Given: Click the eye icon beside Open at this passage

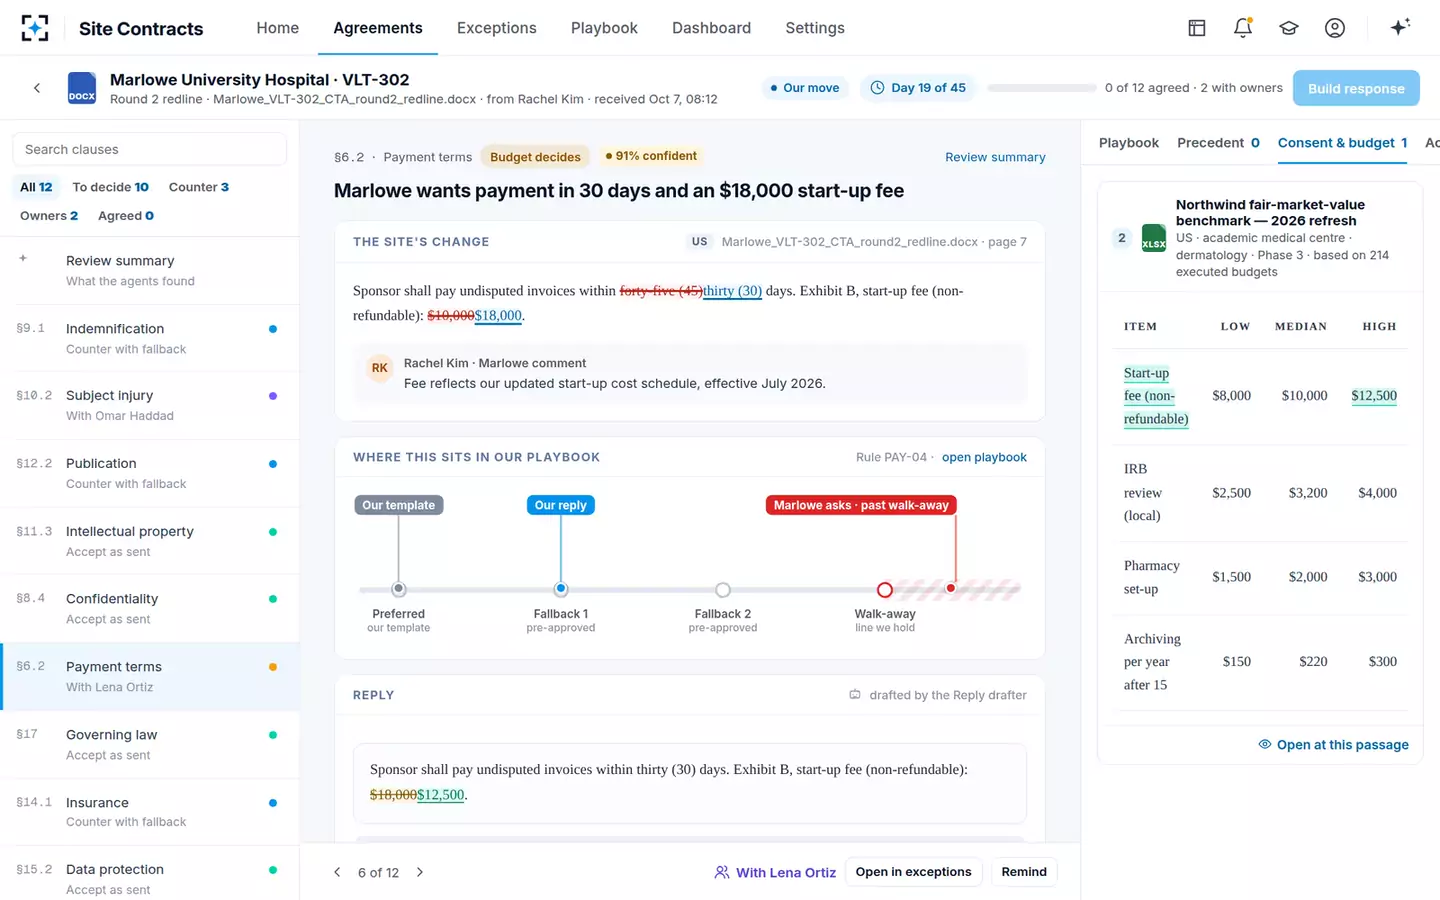Looking at the screenshot, I should (x=1265, y=744).
